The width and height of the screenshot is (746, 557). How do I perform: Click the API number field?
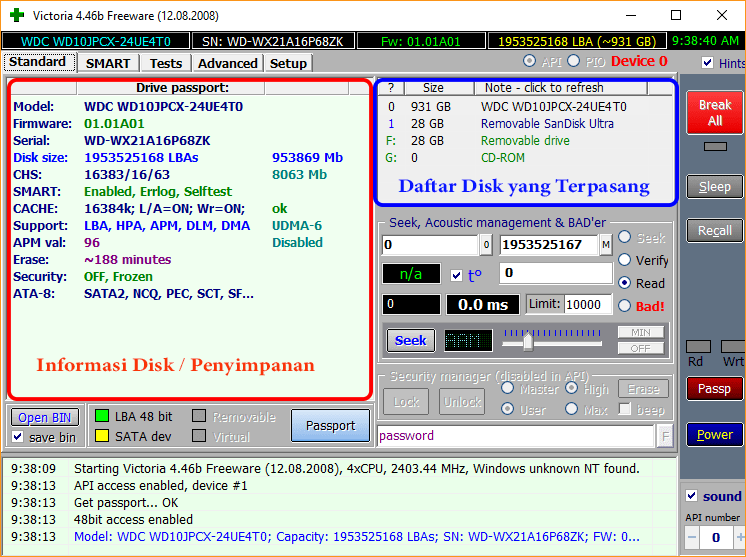(x=717, y=537)
